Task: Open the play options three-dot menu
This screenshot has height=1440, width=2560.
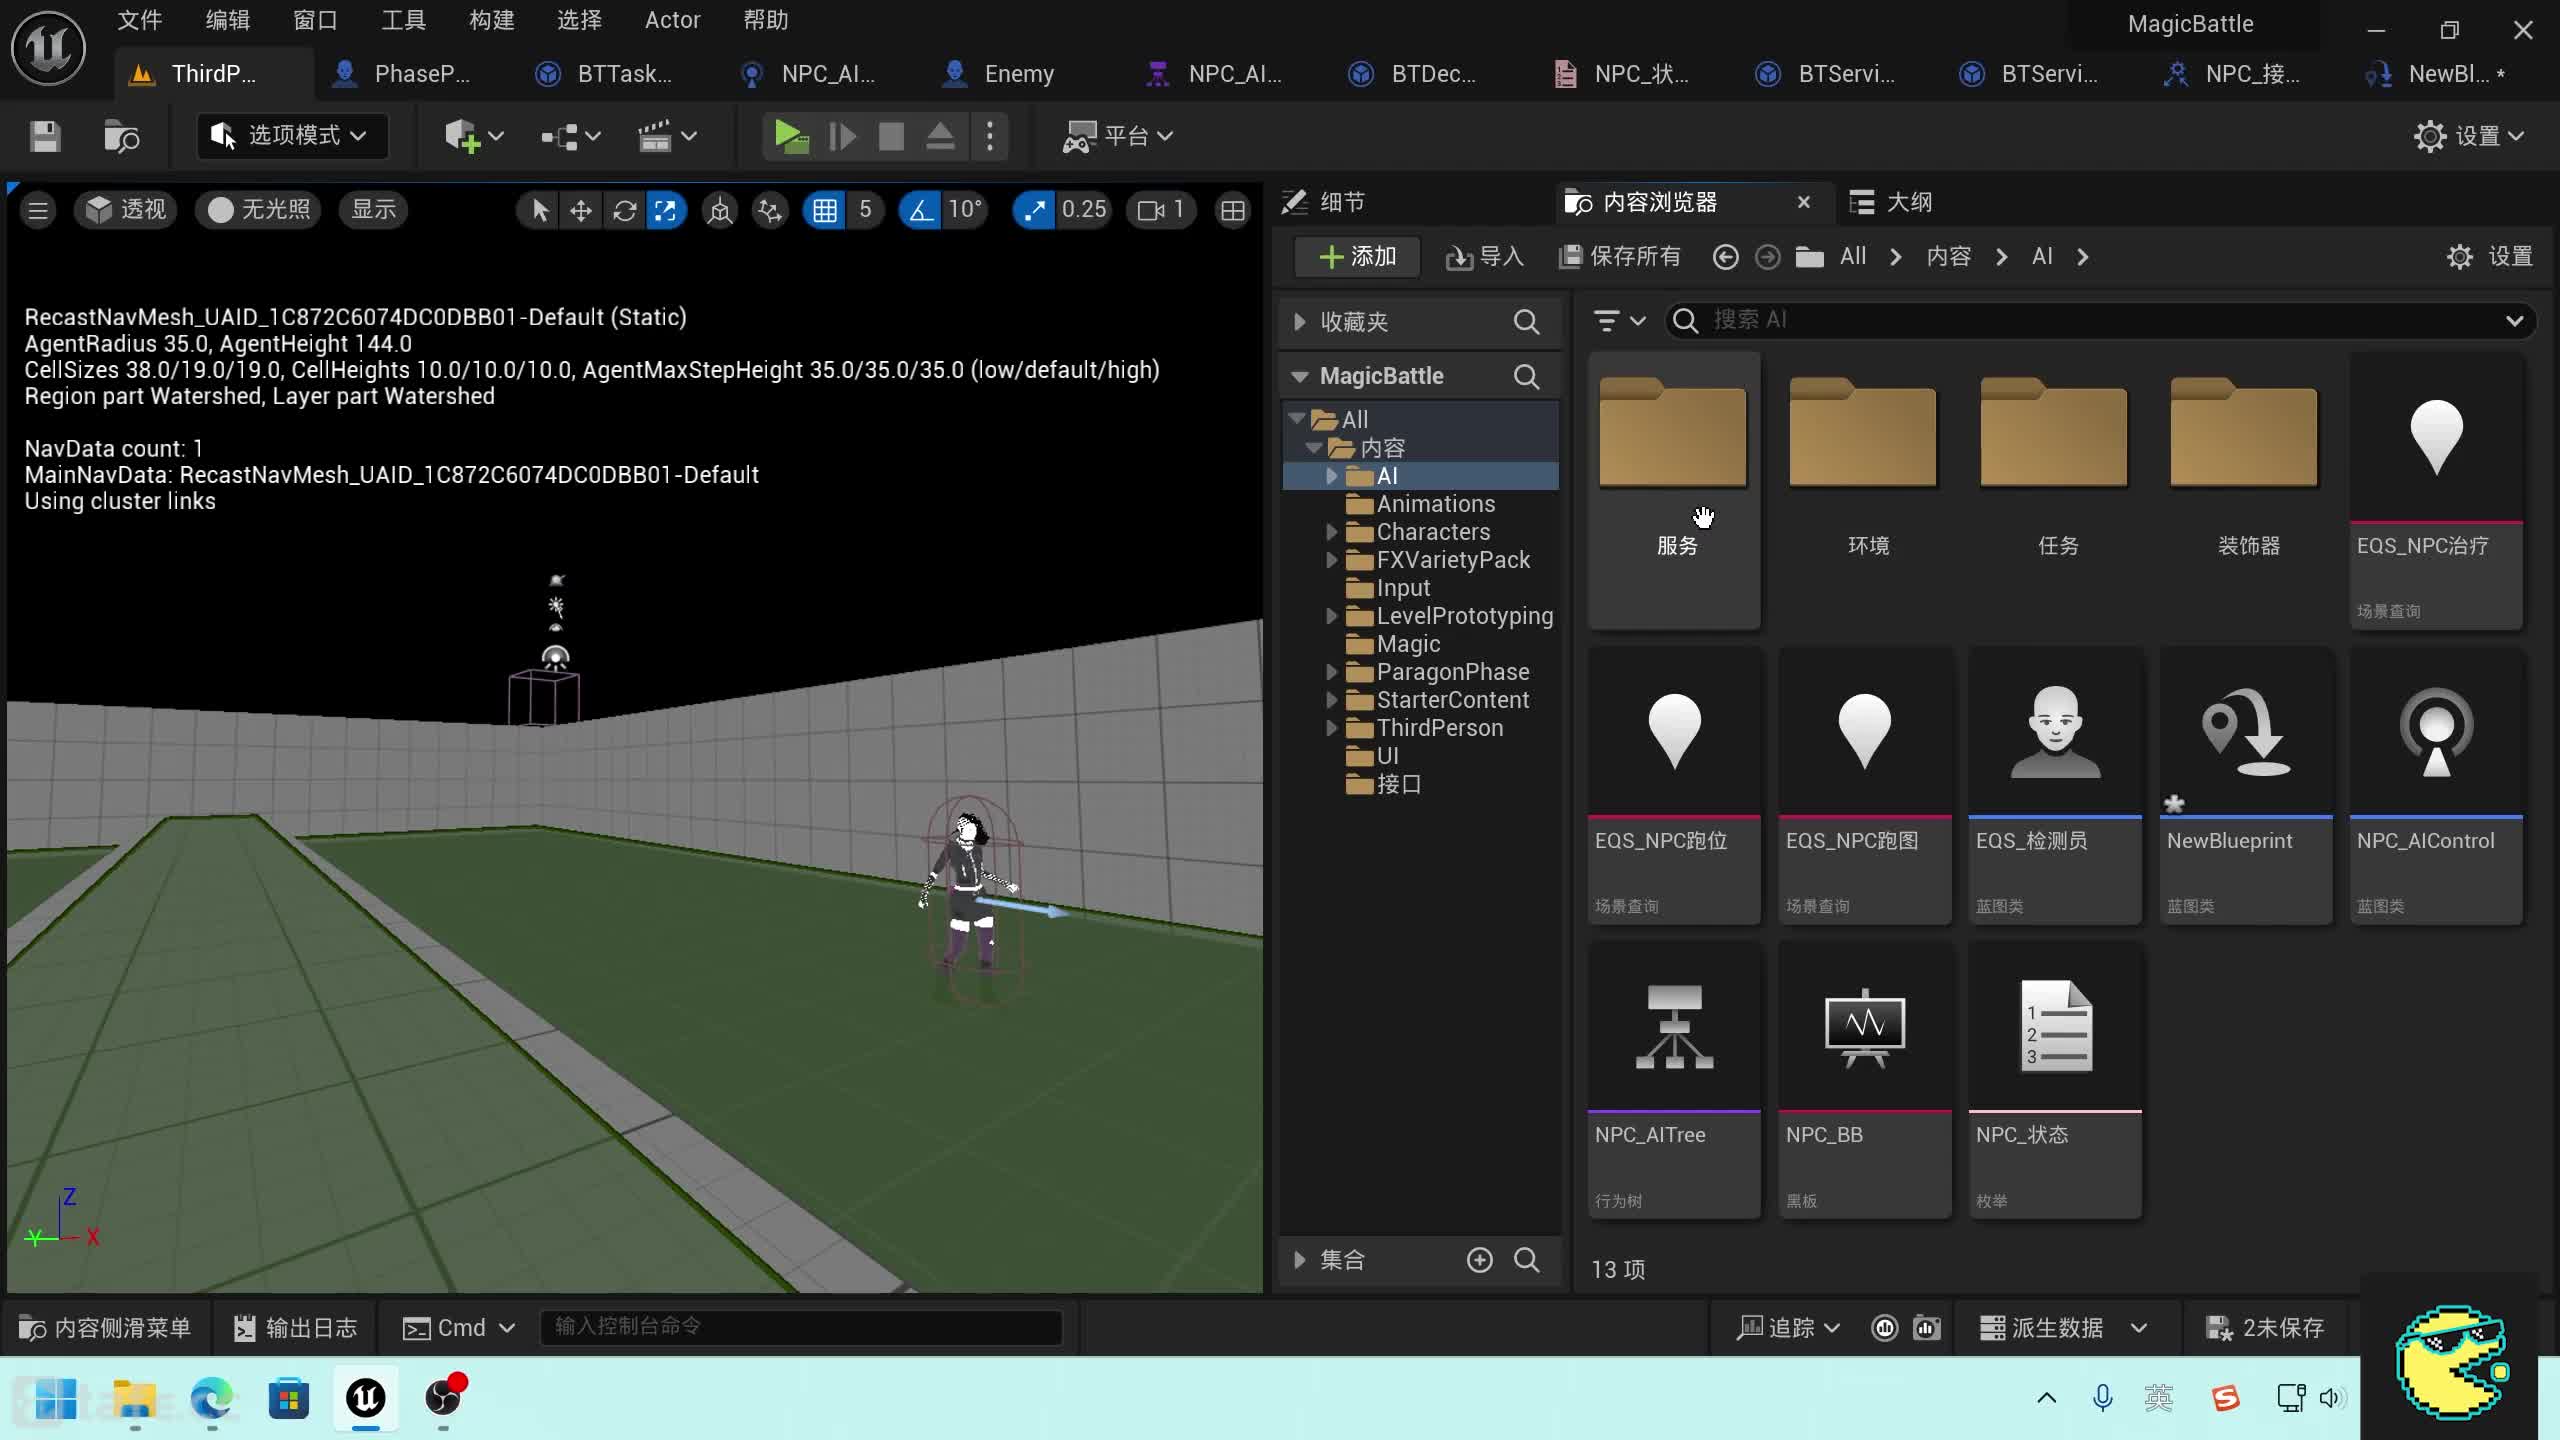Action: 989,136
